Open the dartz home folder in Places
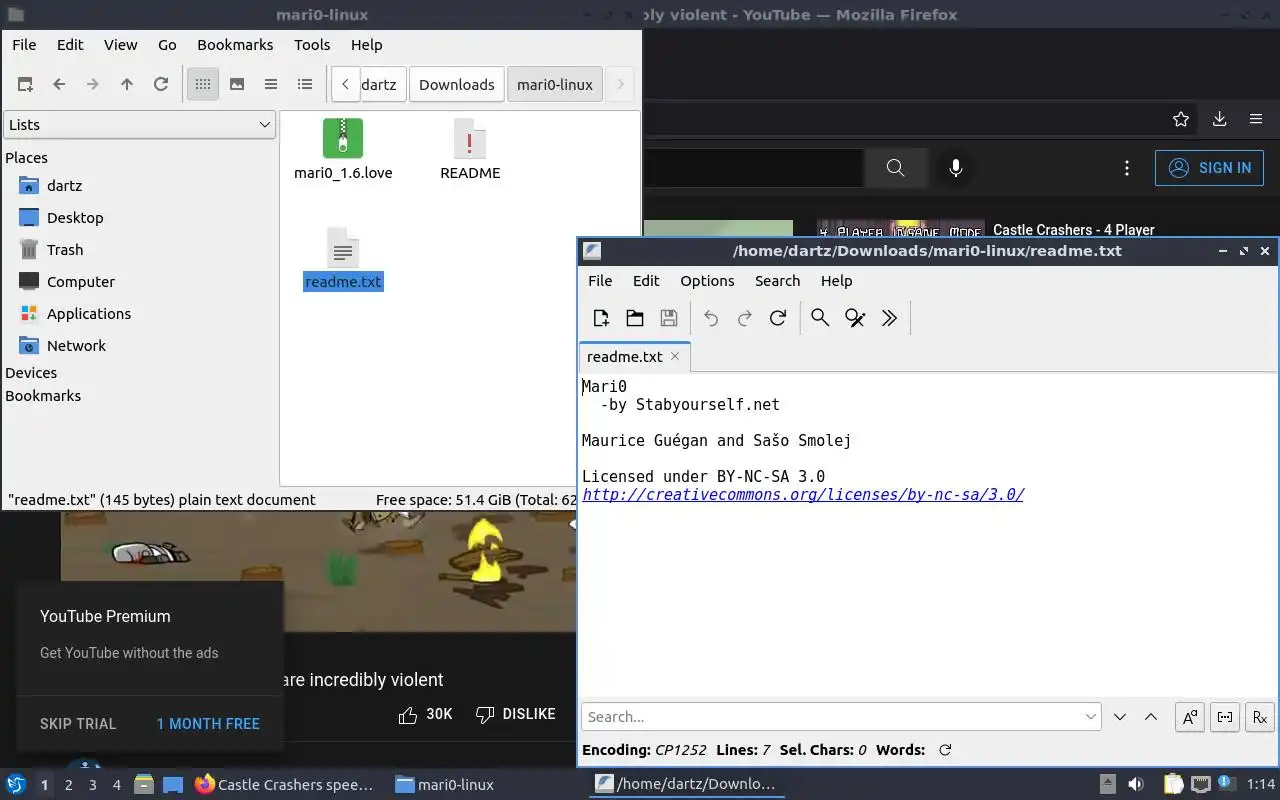 [x=64, y=186]
